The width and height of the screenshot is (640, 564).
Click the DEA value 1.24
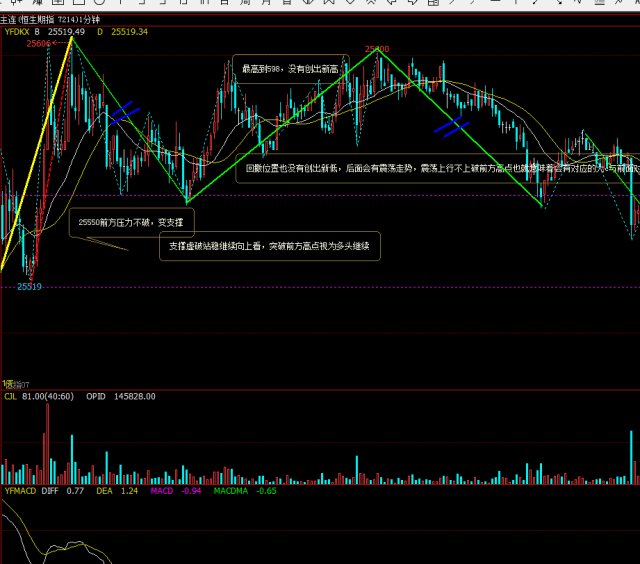129,491
